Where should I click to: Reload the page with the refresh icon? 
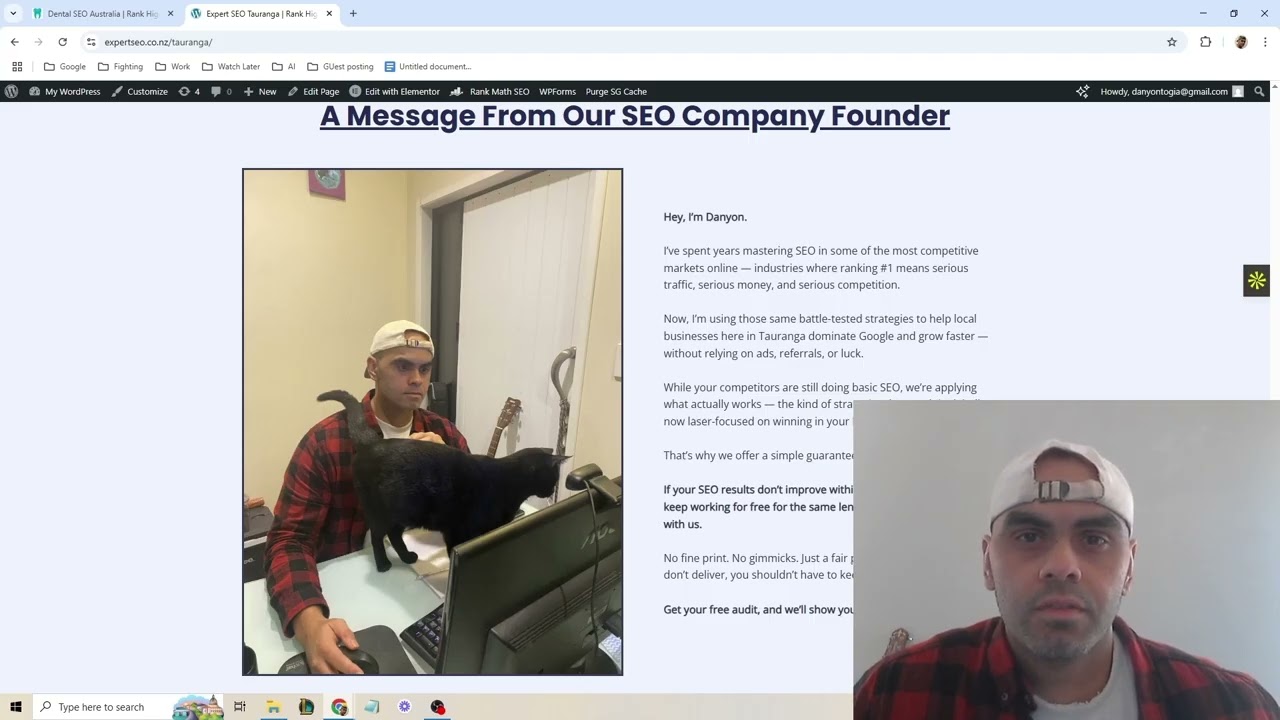(62, 42)
